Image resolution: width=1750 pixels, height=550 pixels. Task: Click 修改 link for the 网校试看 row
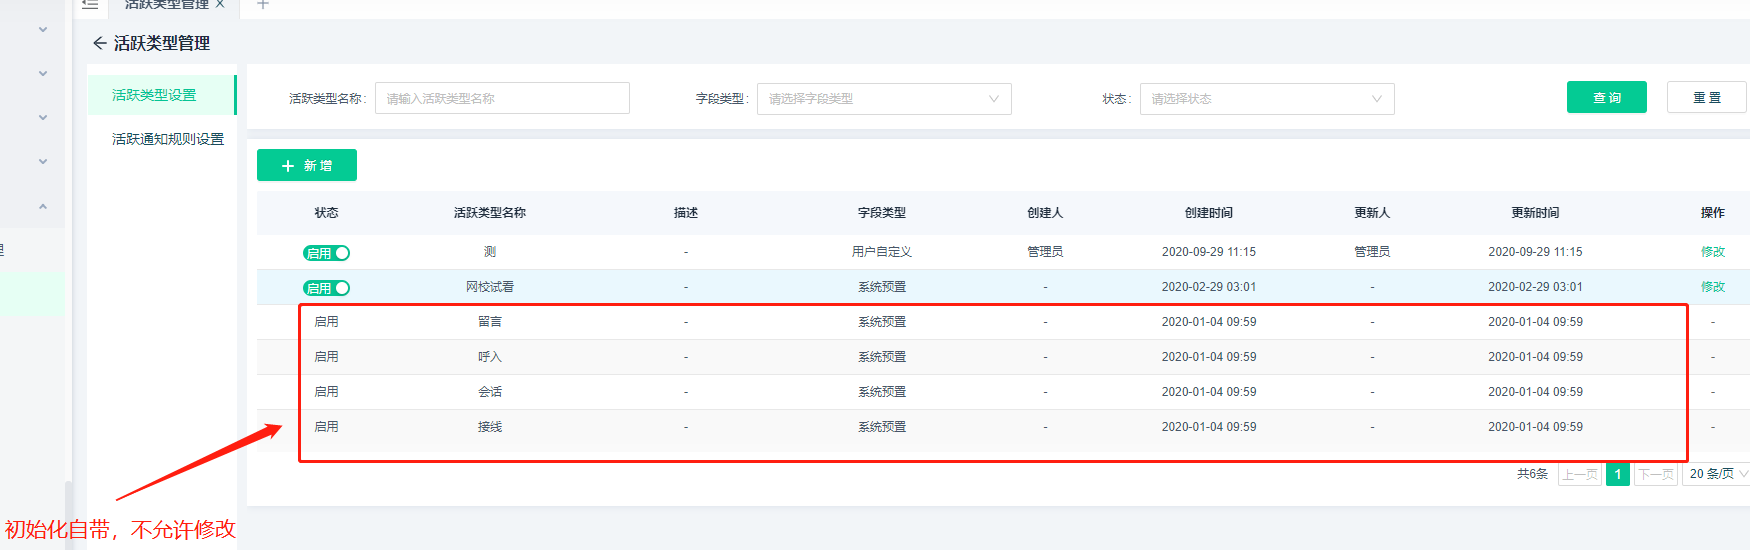click(1712, 287)
